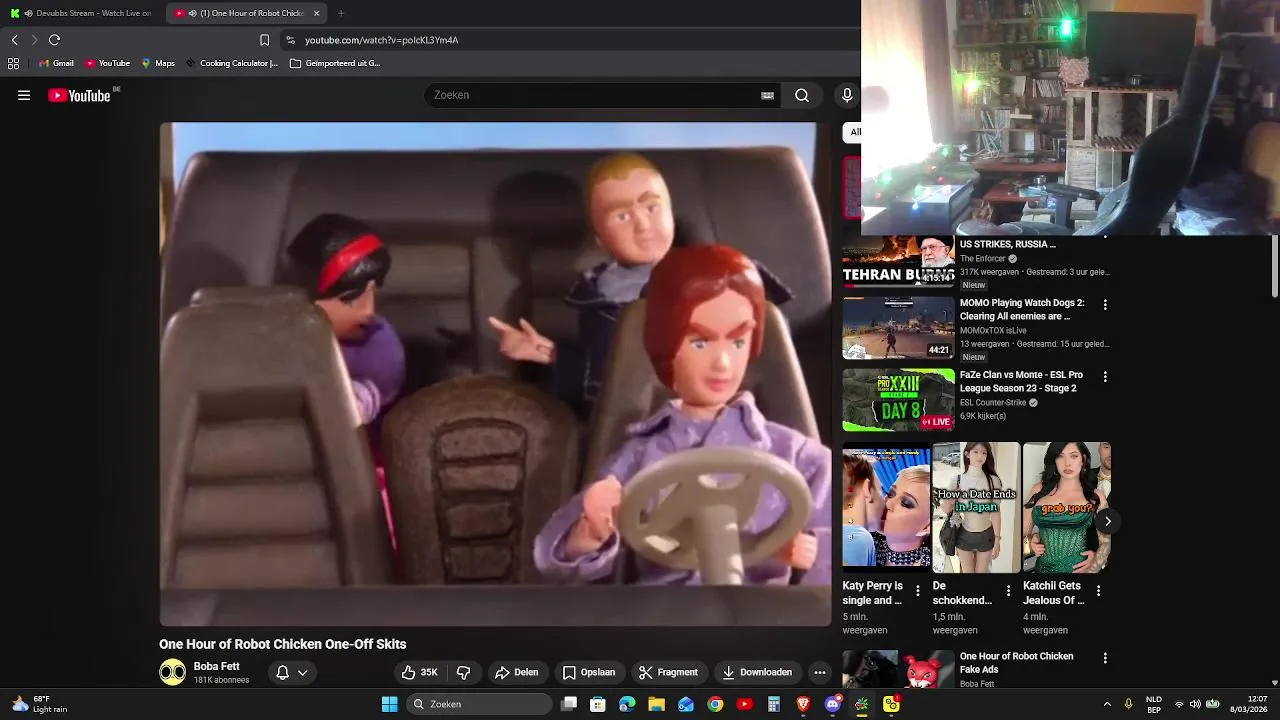Open site settings icon left of URL
Screen dimensions: 1280x720
290,40
